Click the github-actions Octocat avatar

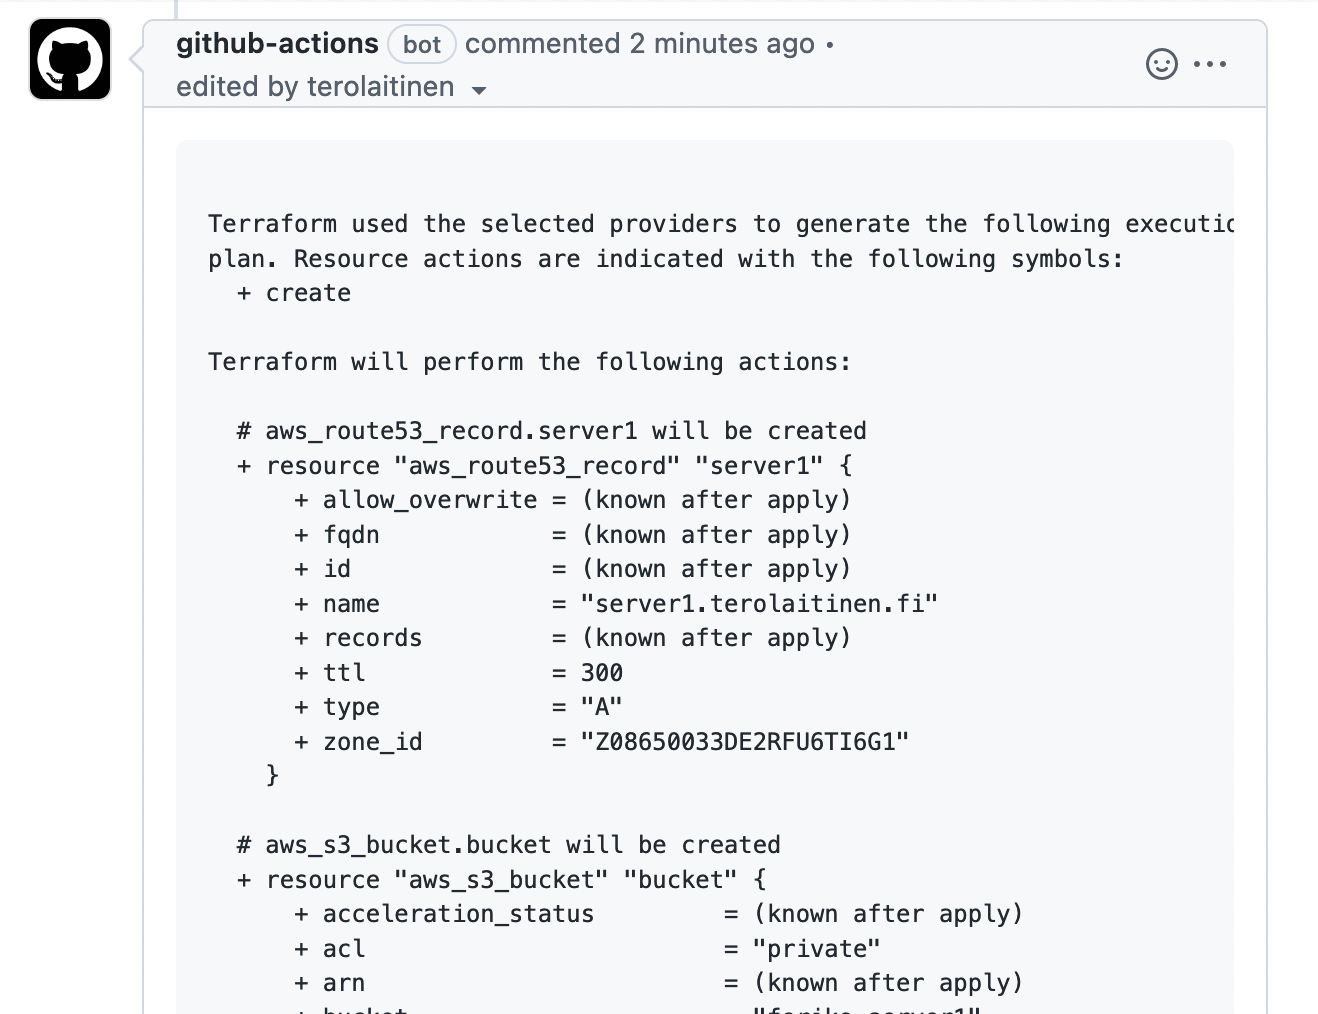(70, 59)
